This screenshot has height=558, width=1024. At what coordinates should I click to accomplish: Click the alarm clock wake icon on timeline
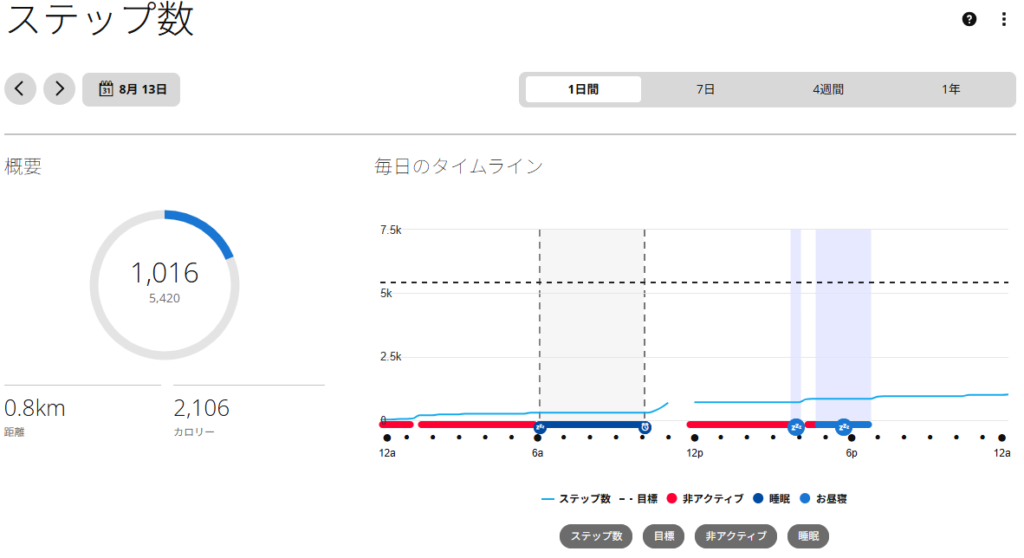[x=645, y=427]
